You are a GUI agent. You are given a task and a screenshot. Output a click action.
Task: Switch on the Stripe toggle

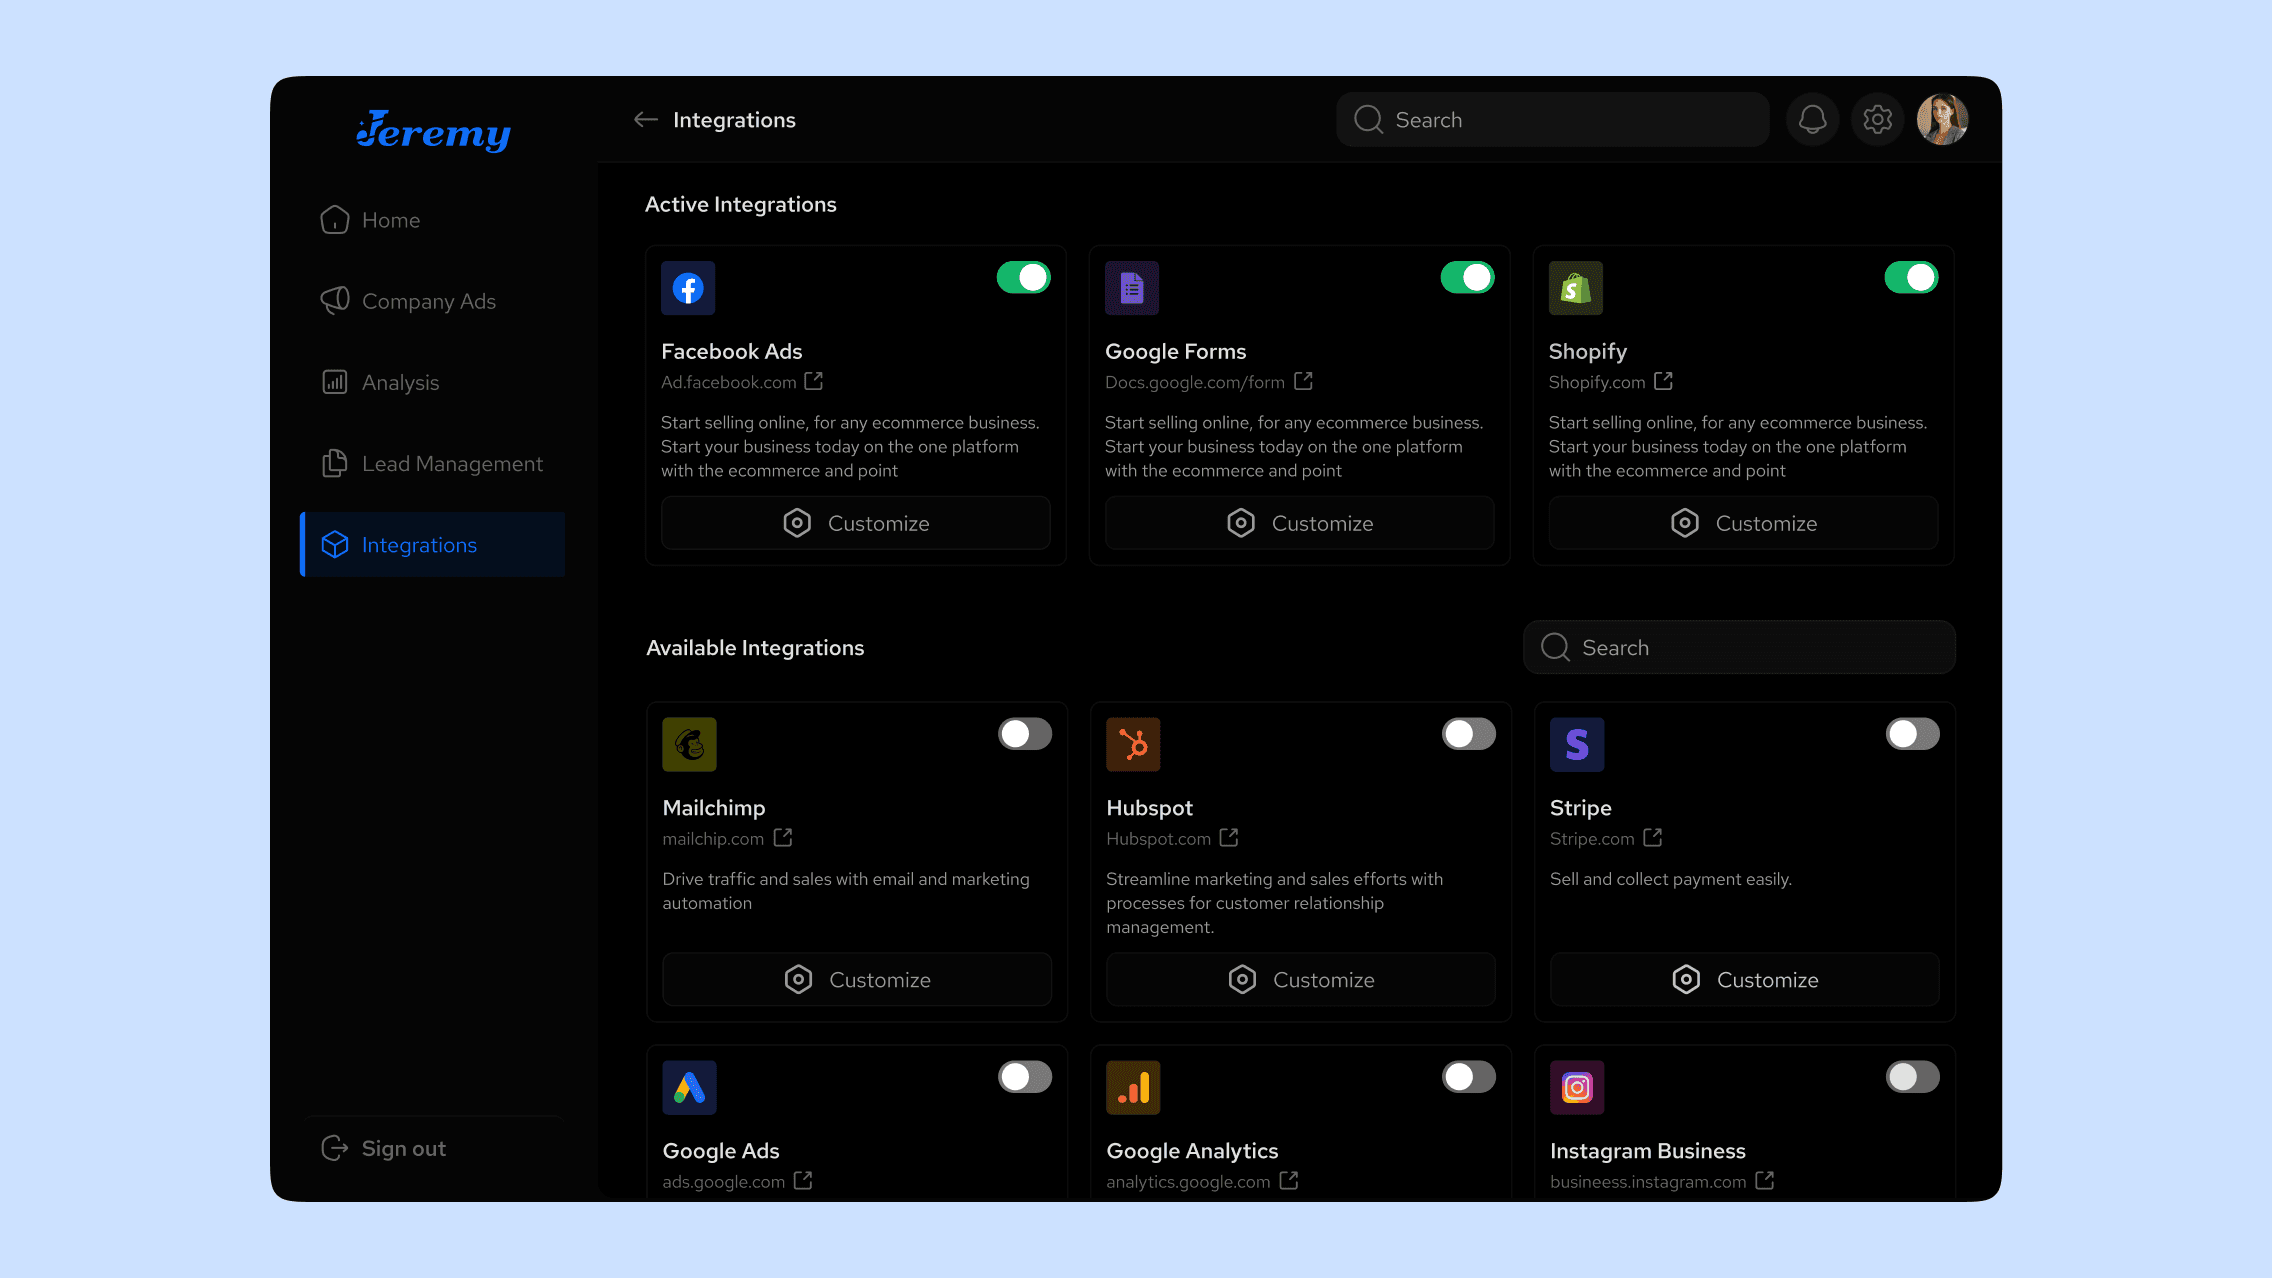(x=1912, y=734)
